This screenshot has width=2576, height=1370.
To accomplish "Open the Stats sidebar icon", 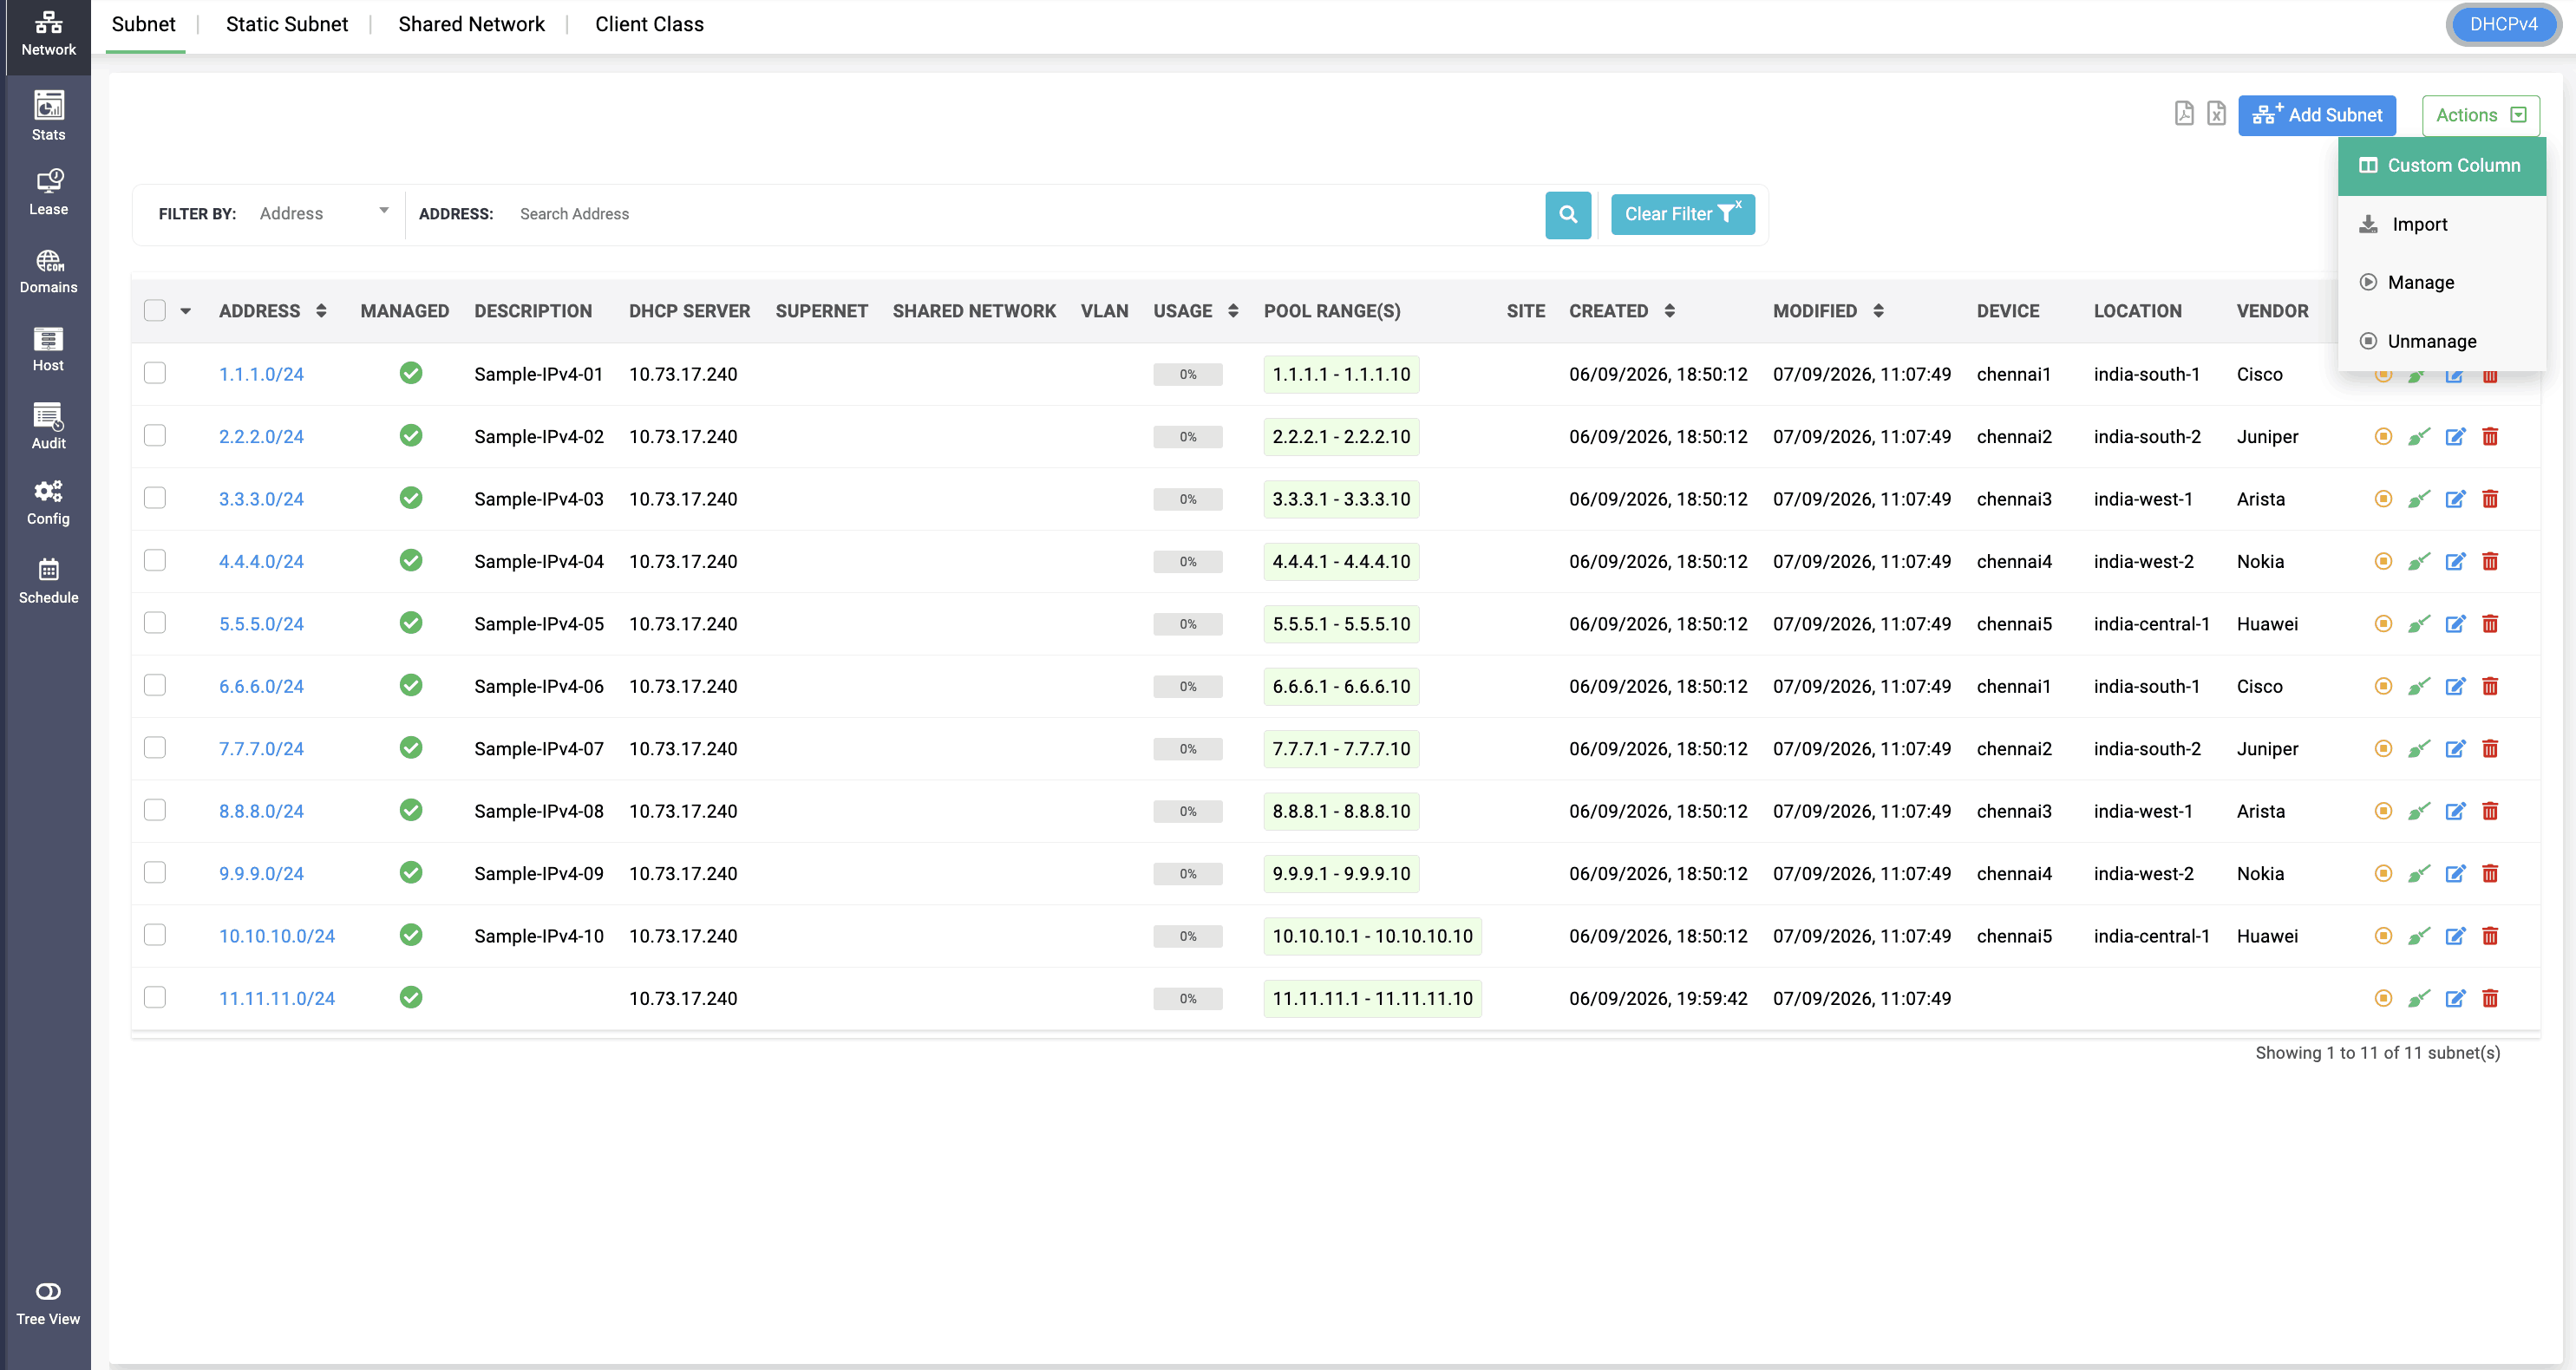I will click(x=48, y=115).
